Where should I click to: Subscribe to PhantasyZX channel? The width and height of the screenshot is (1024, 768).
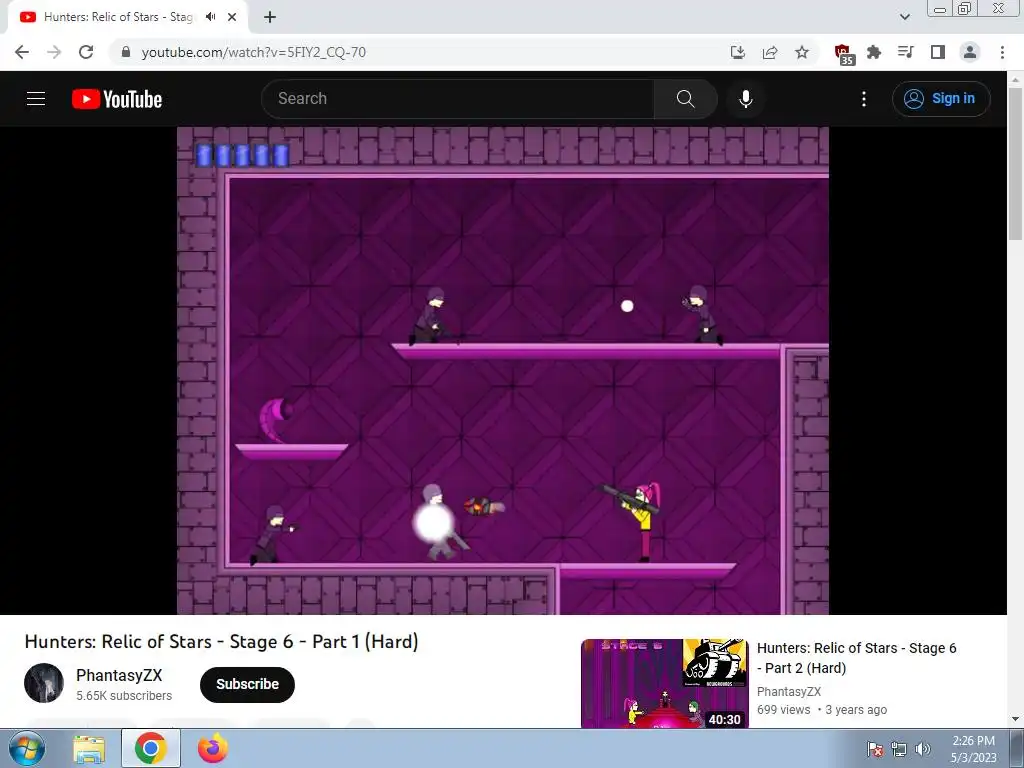click(248, 684)
